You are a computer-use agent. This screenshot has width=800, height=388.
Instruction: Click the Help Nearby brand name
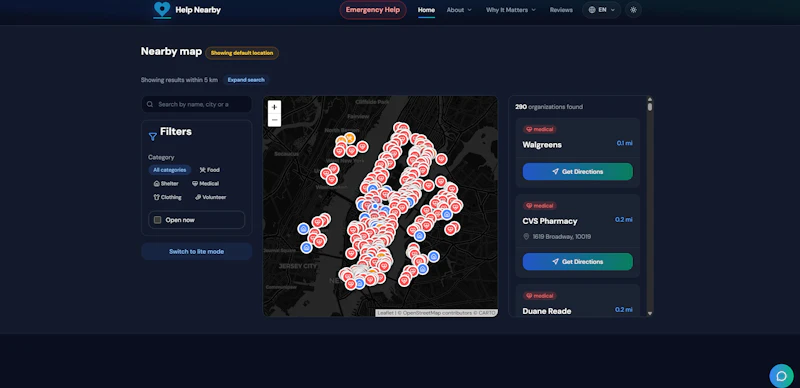198,10
